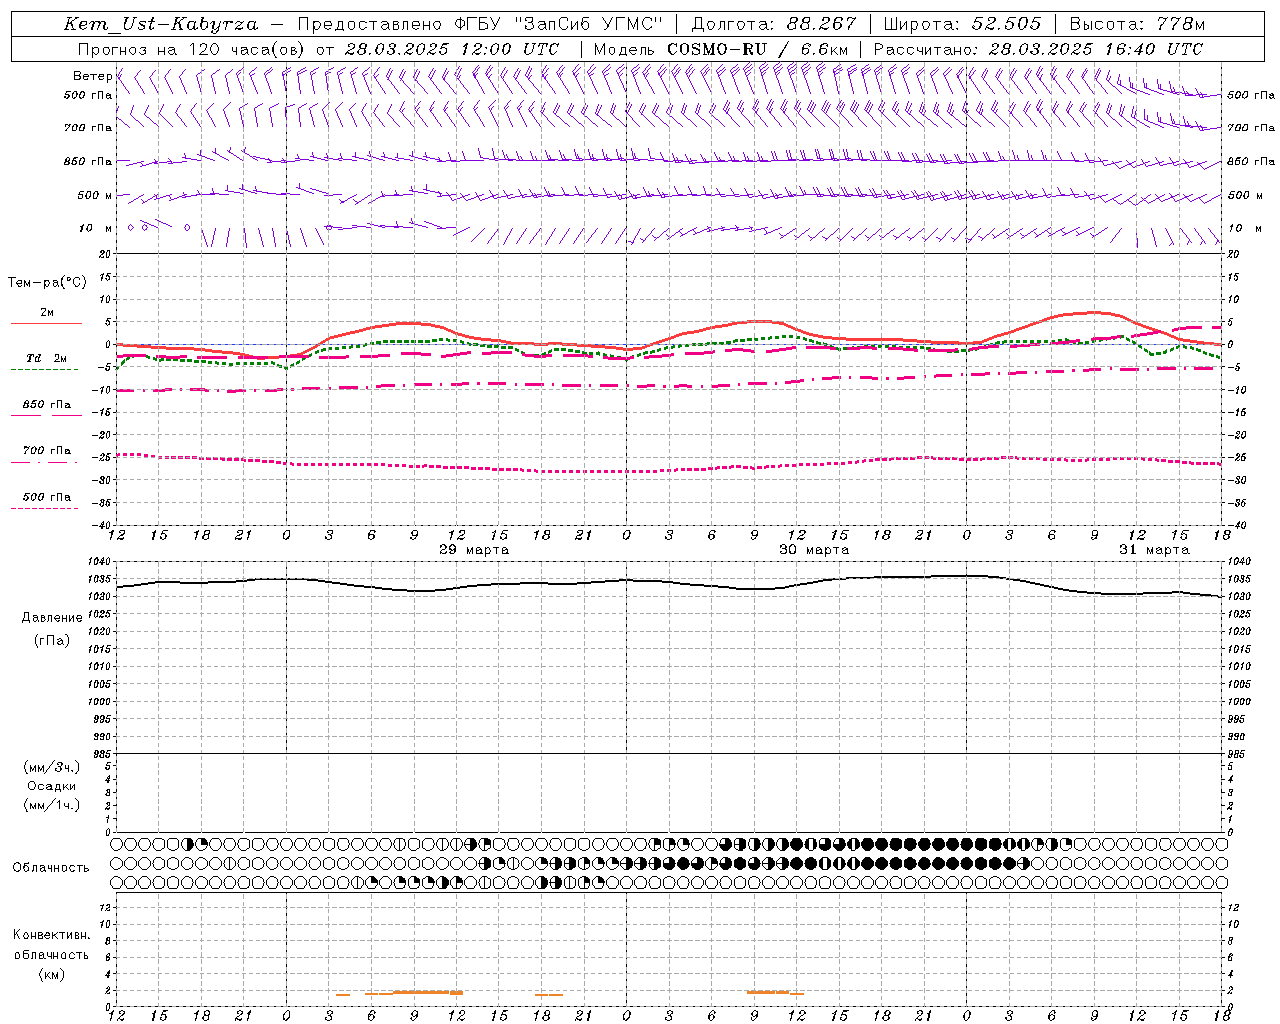Click the (мм/3ч.) precipitation unit label
This screenshot has height=1024, width=1280.
coord(52,767)
